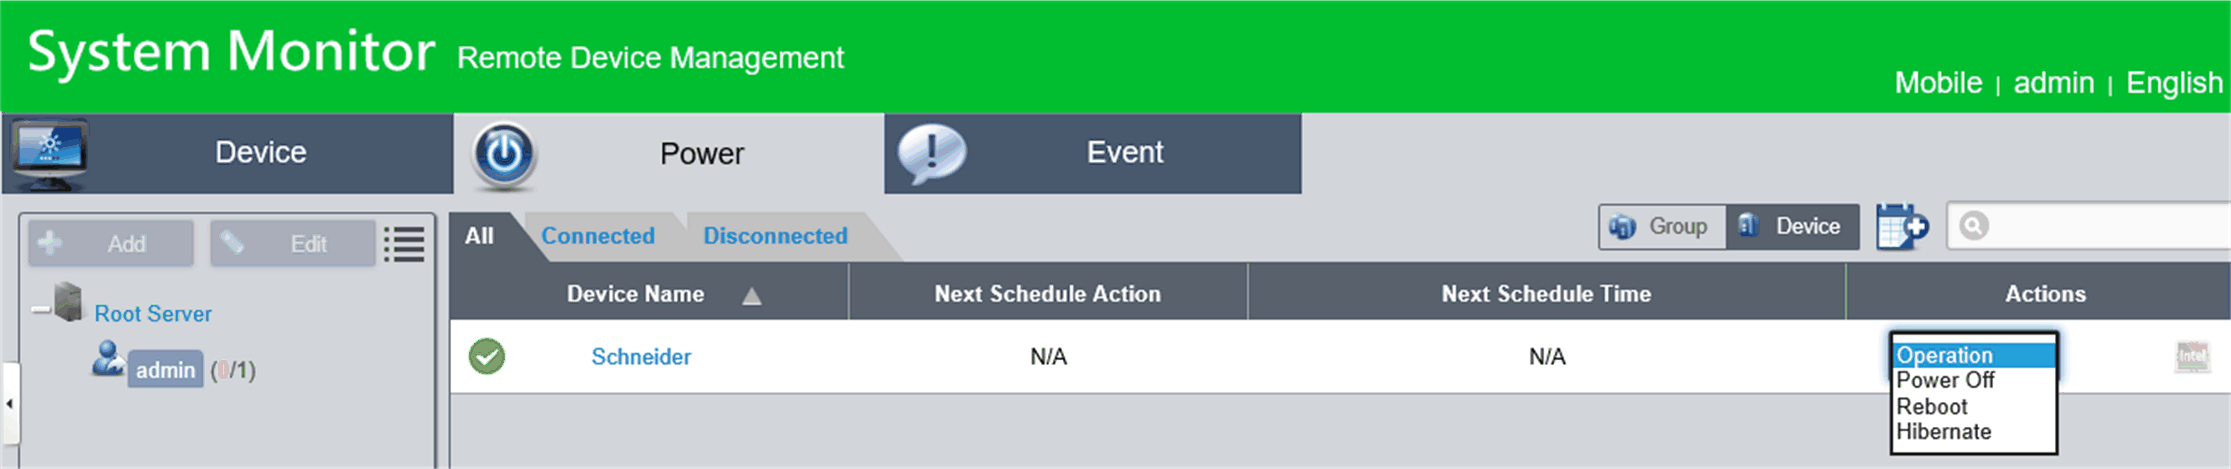Switch to the Device tab

click(x=228, y=153)
